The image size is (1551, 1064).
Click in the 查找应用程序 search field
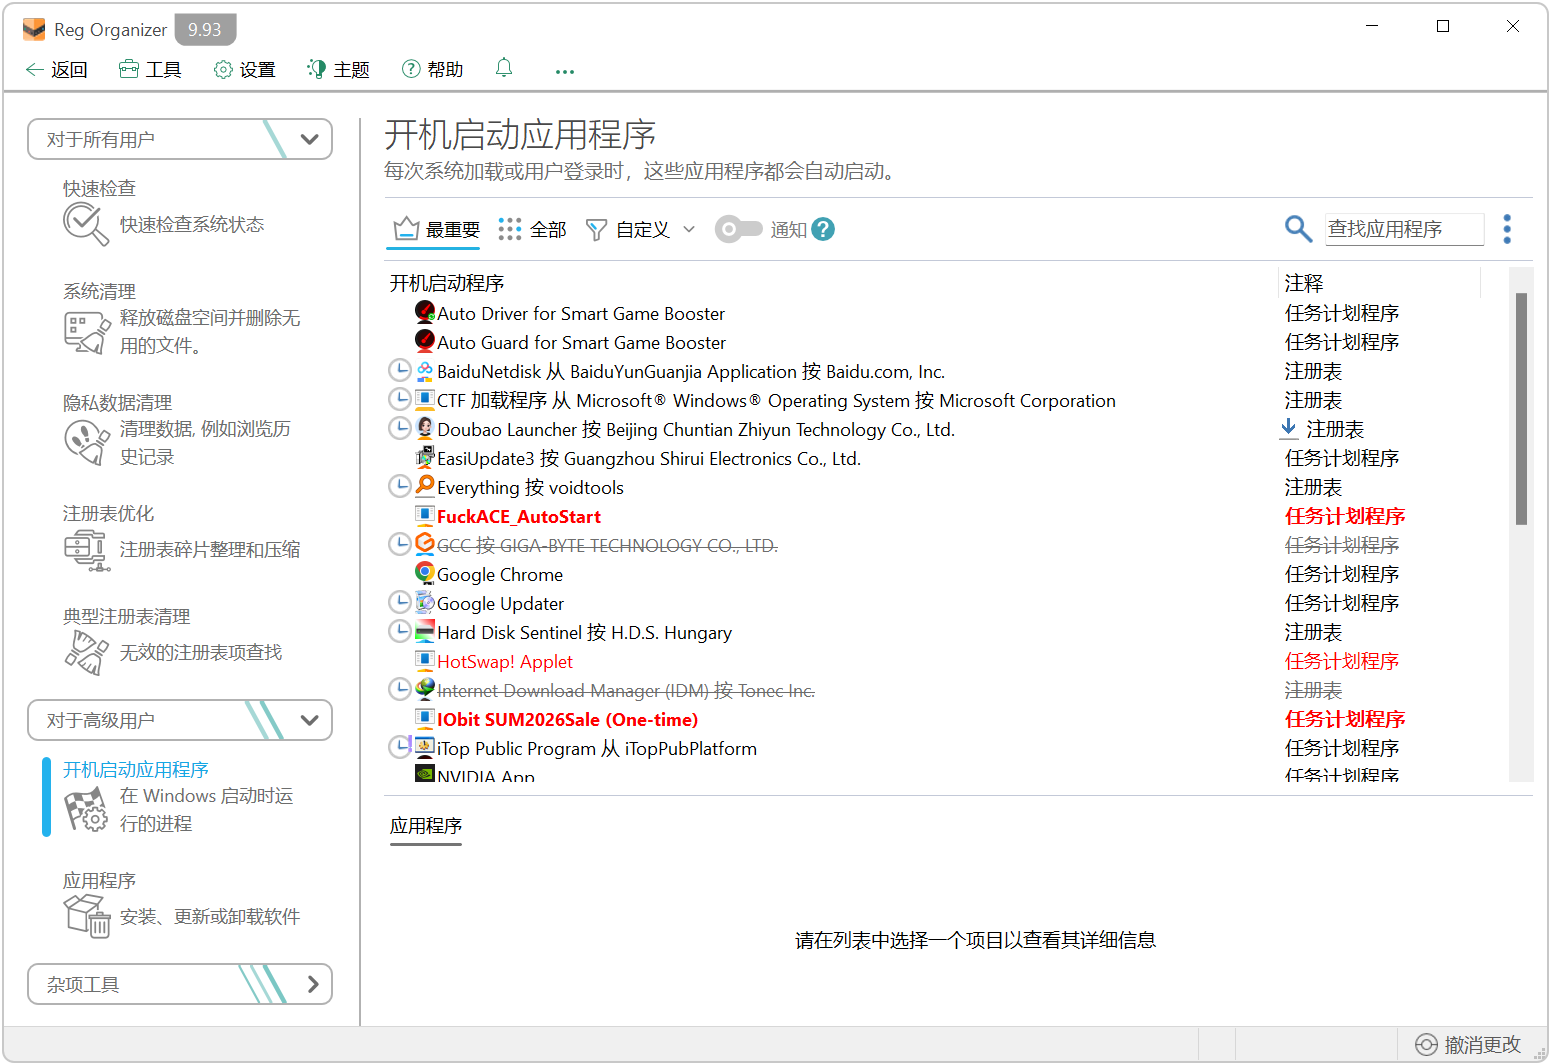click(1404, 229)
